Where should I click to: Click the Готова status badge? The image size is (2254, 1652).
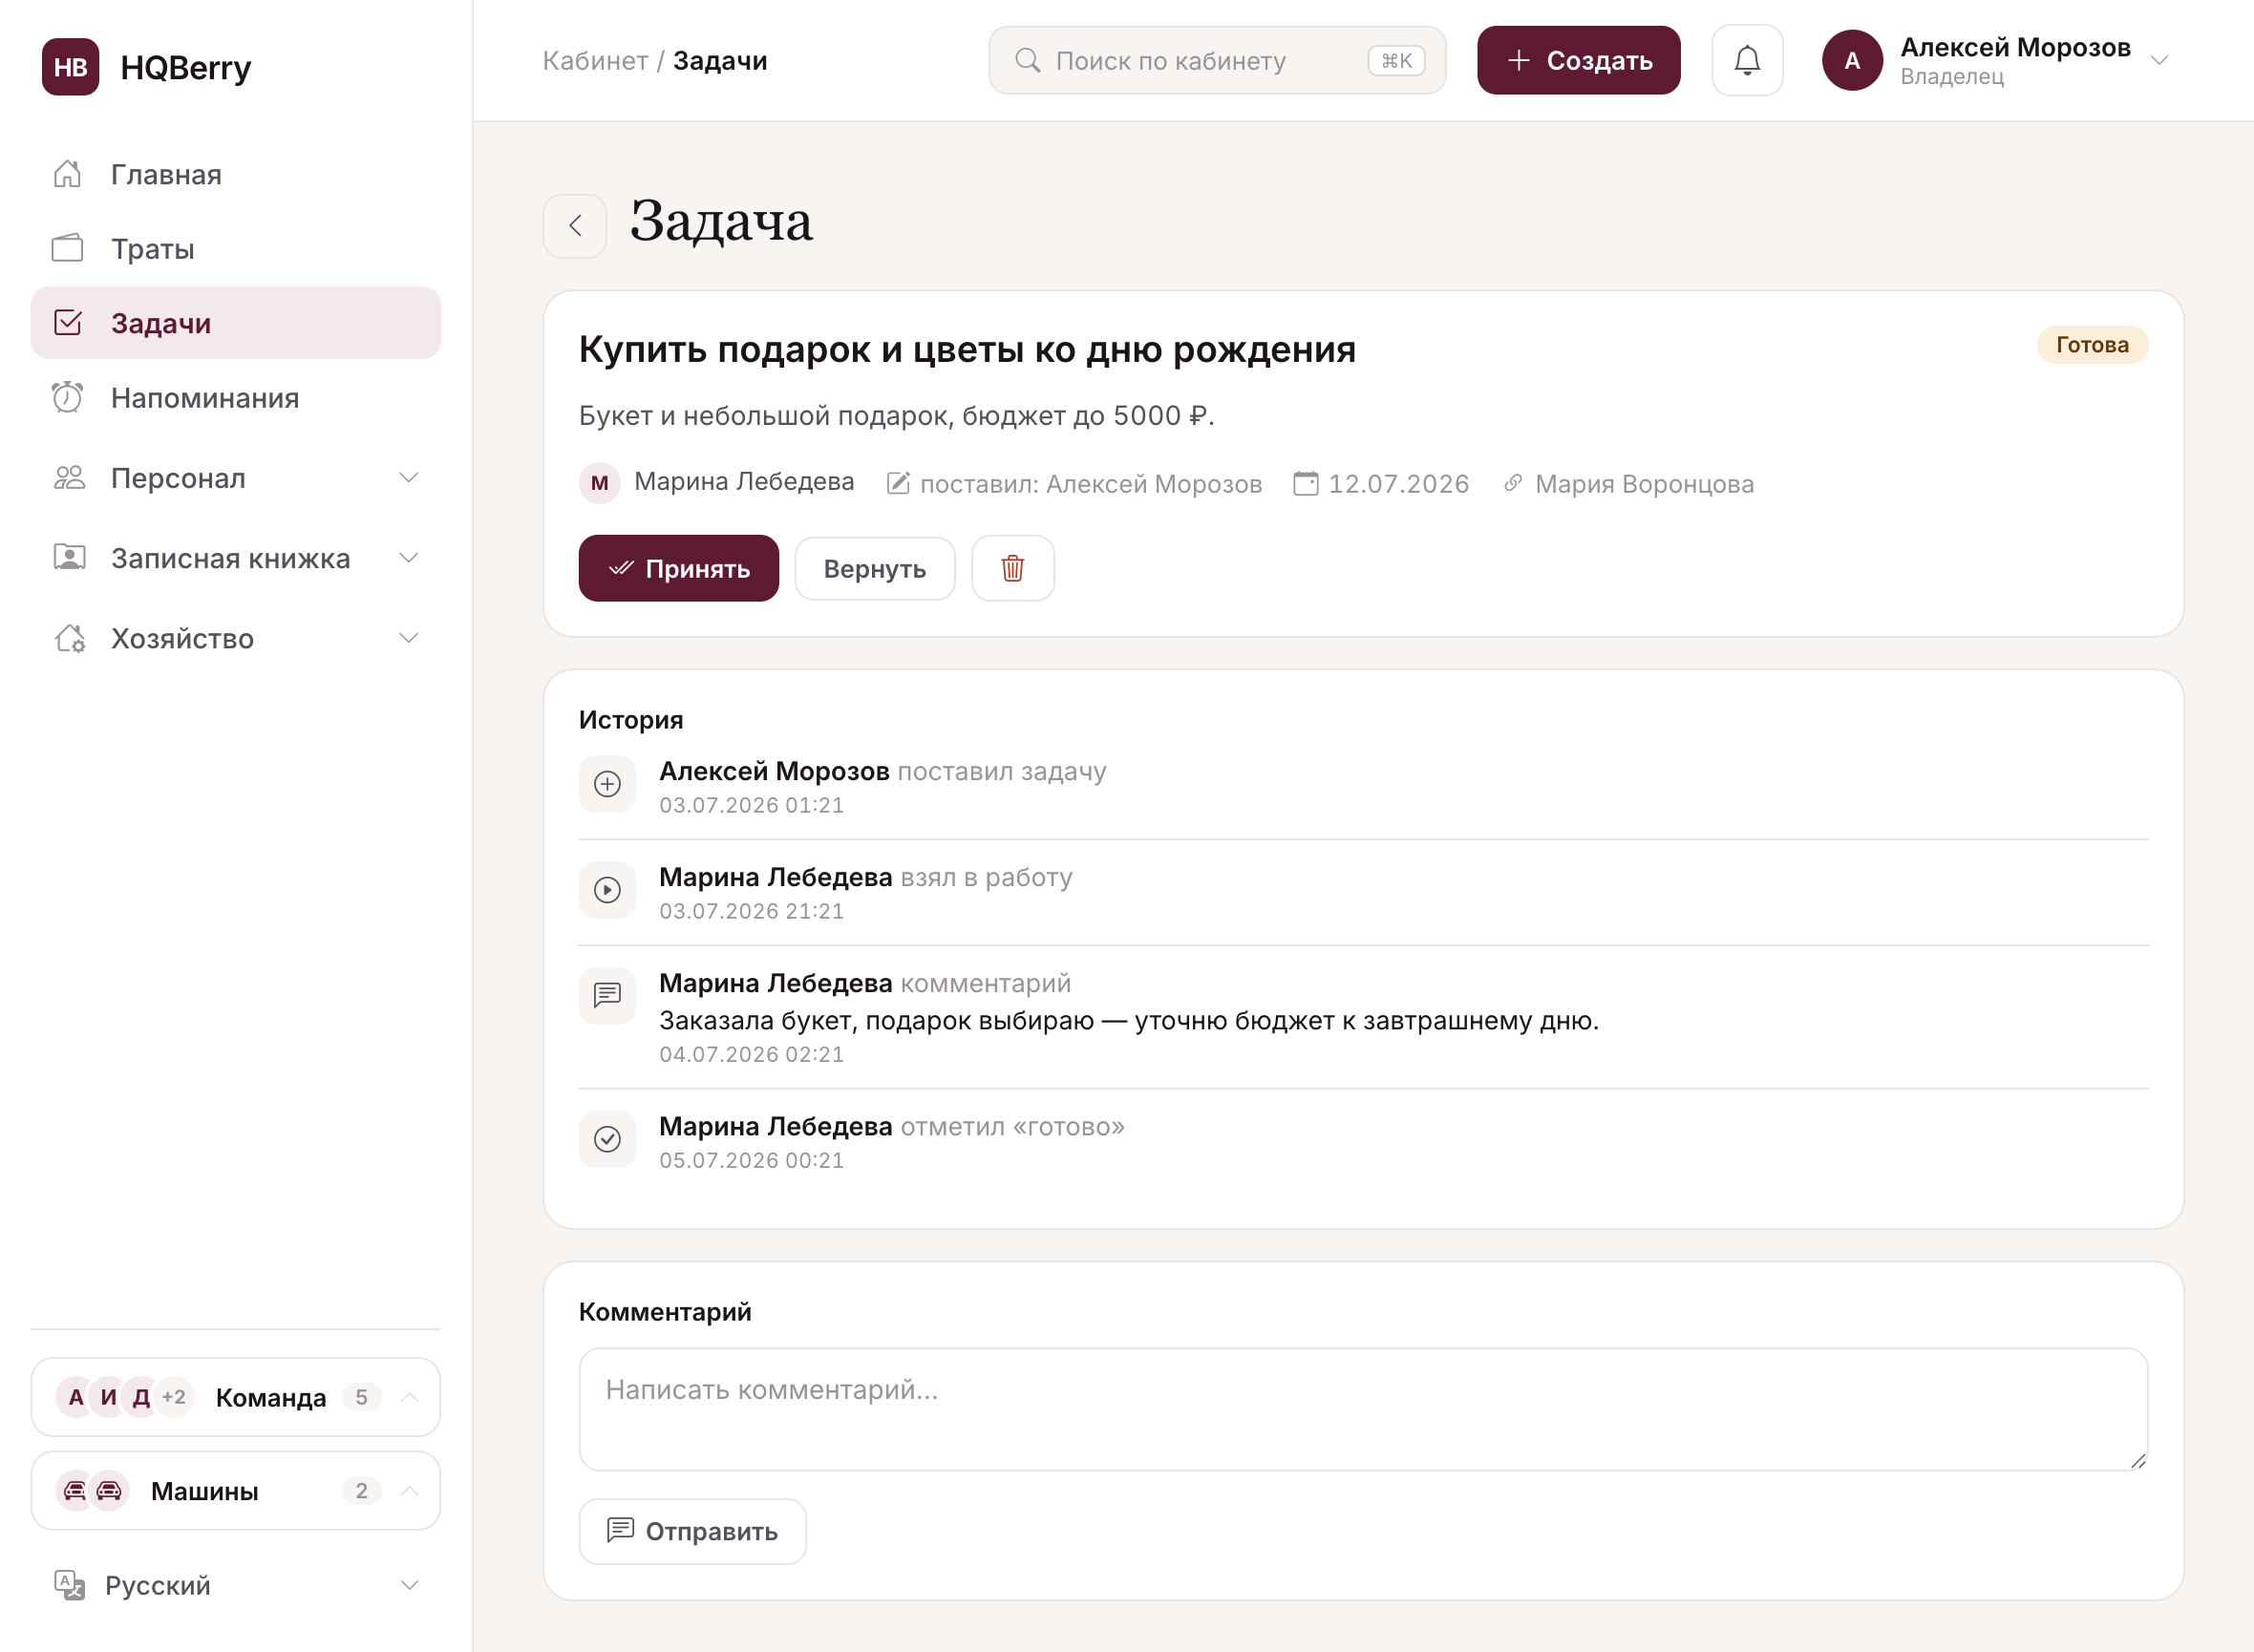tap(2092, 345)
